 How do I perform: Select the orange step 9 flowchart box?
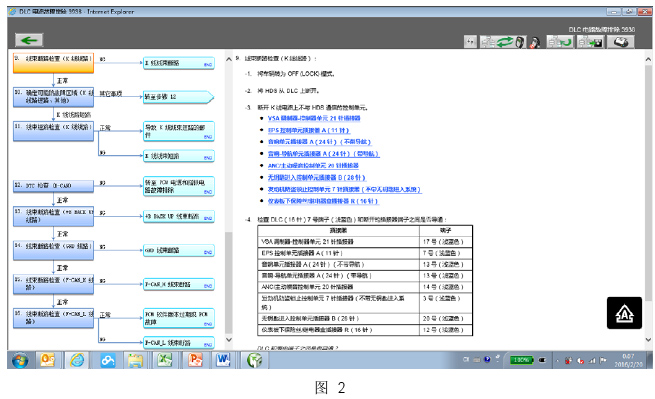click(53, 63)
